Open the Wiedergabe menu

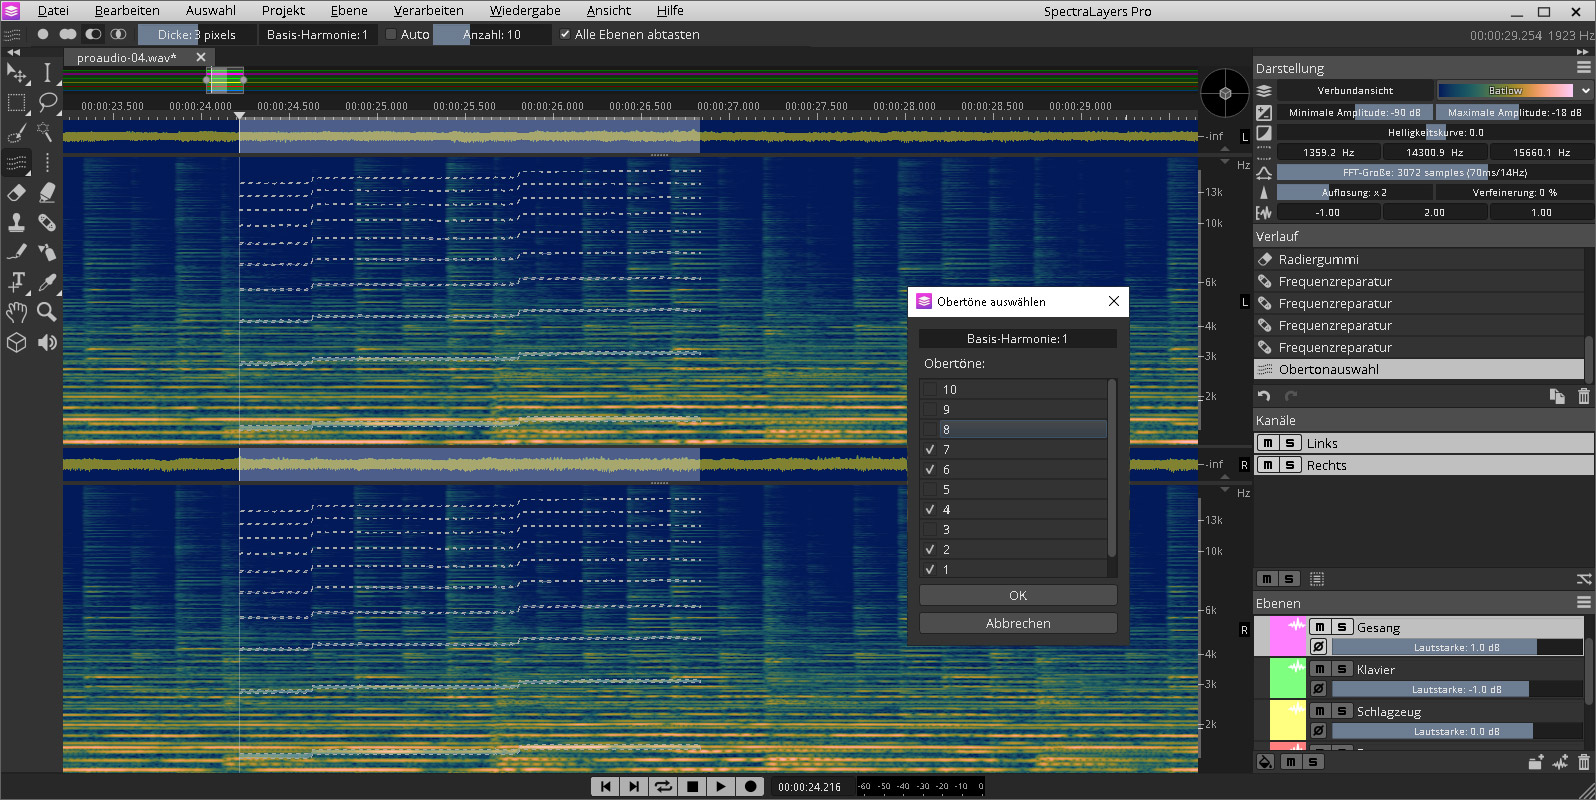pos(524,10)
